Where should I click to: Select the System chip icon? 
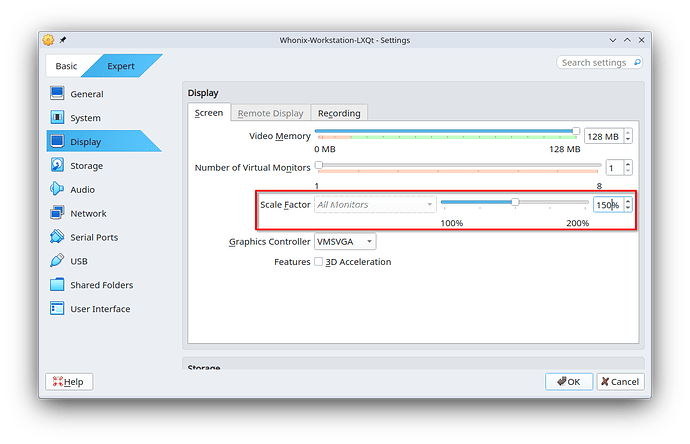(x=57, y=118)
